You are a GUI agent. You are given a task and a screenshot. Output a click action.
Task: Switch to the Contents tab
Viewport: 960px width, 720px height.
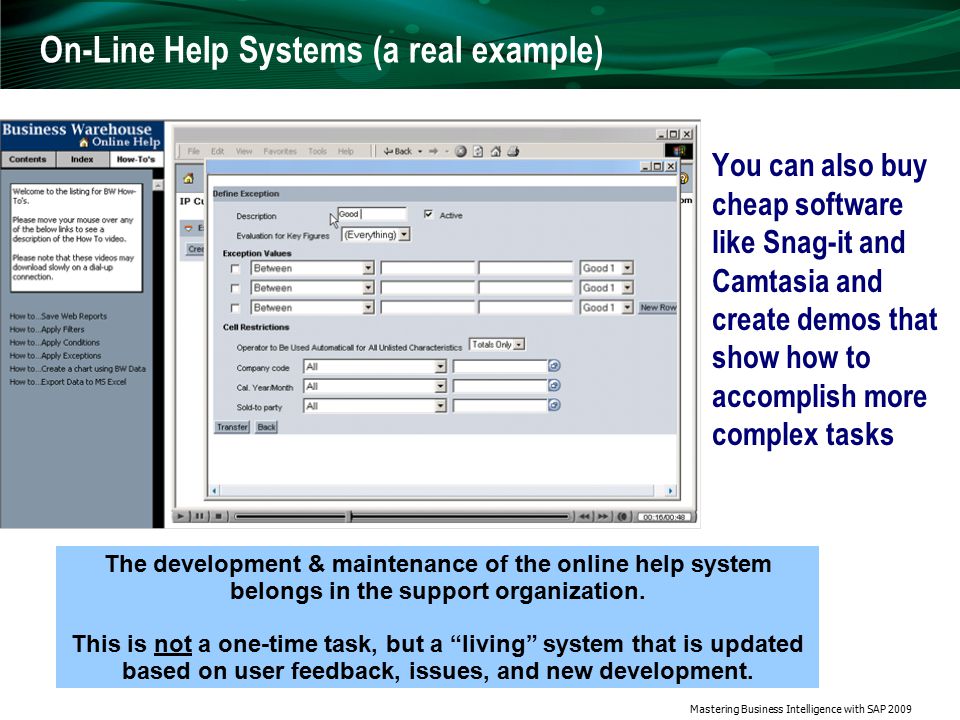(28, 159)
